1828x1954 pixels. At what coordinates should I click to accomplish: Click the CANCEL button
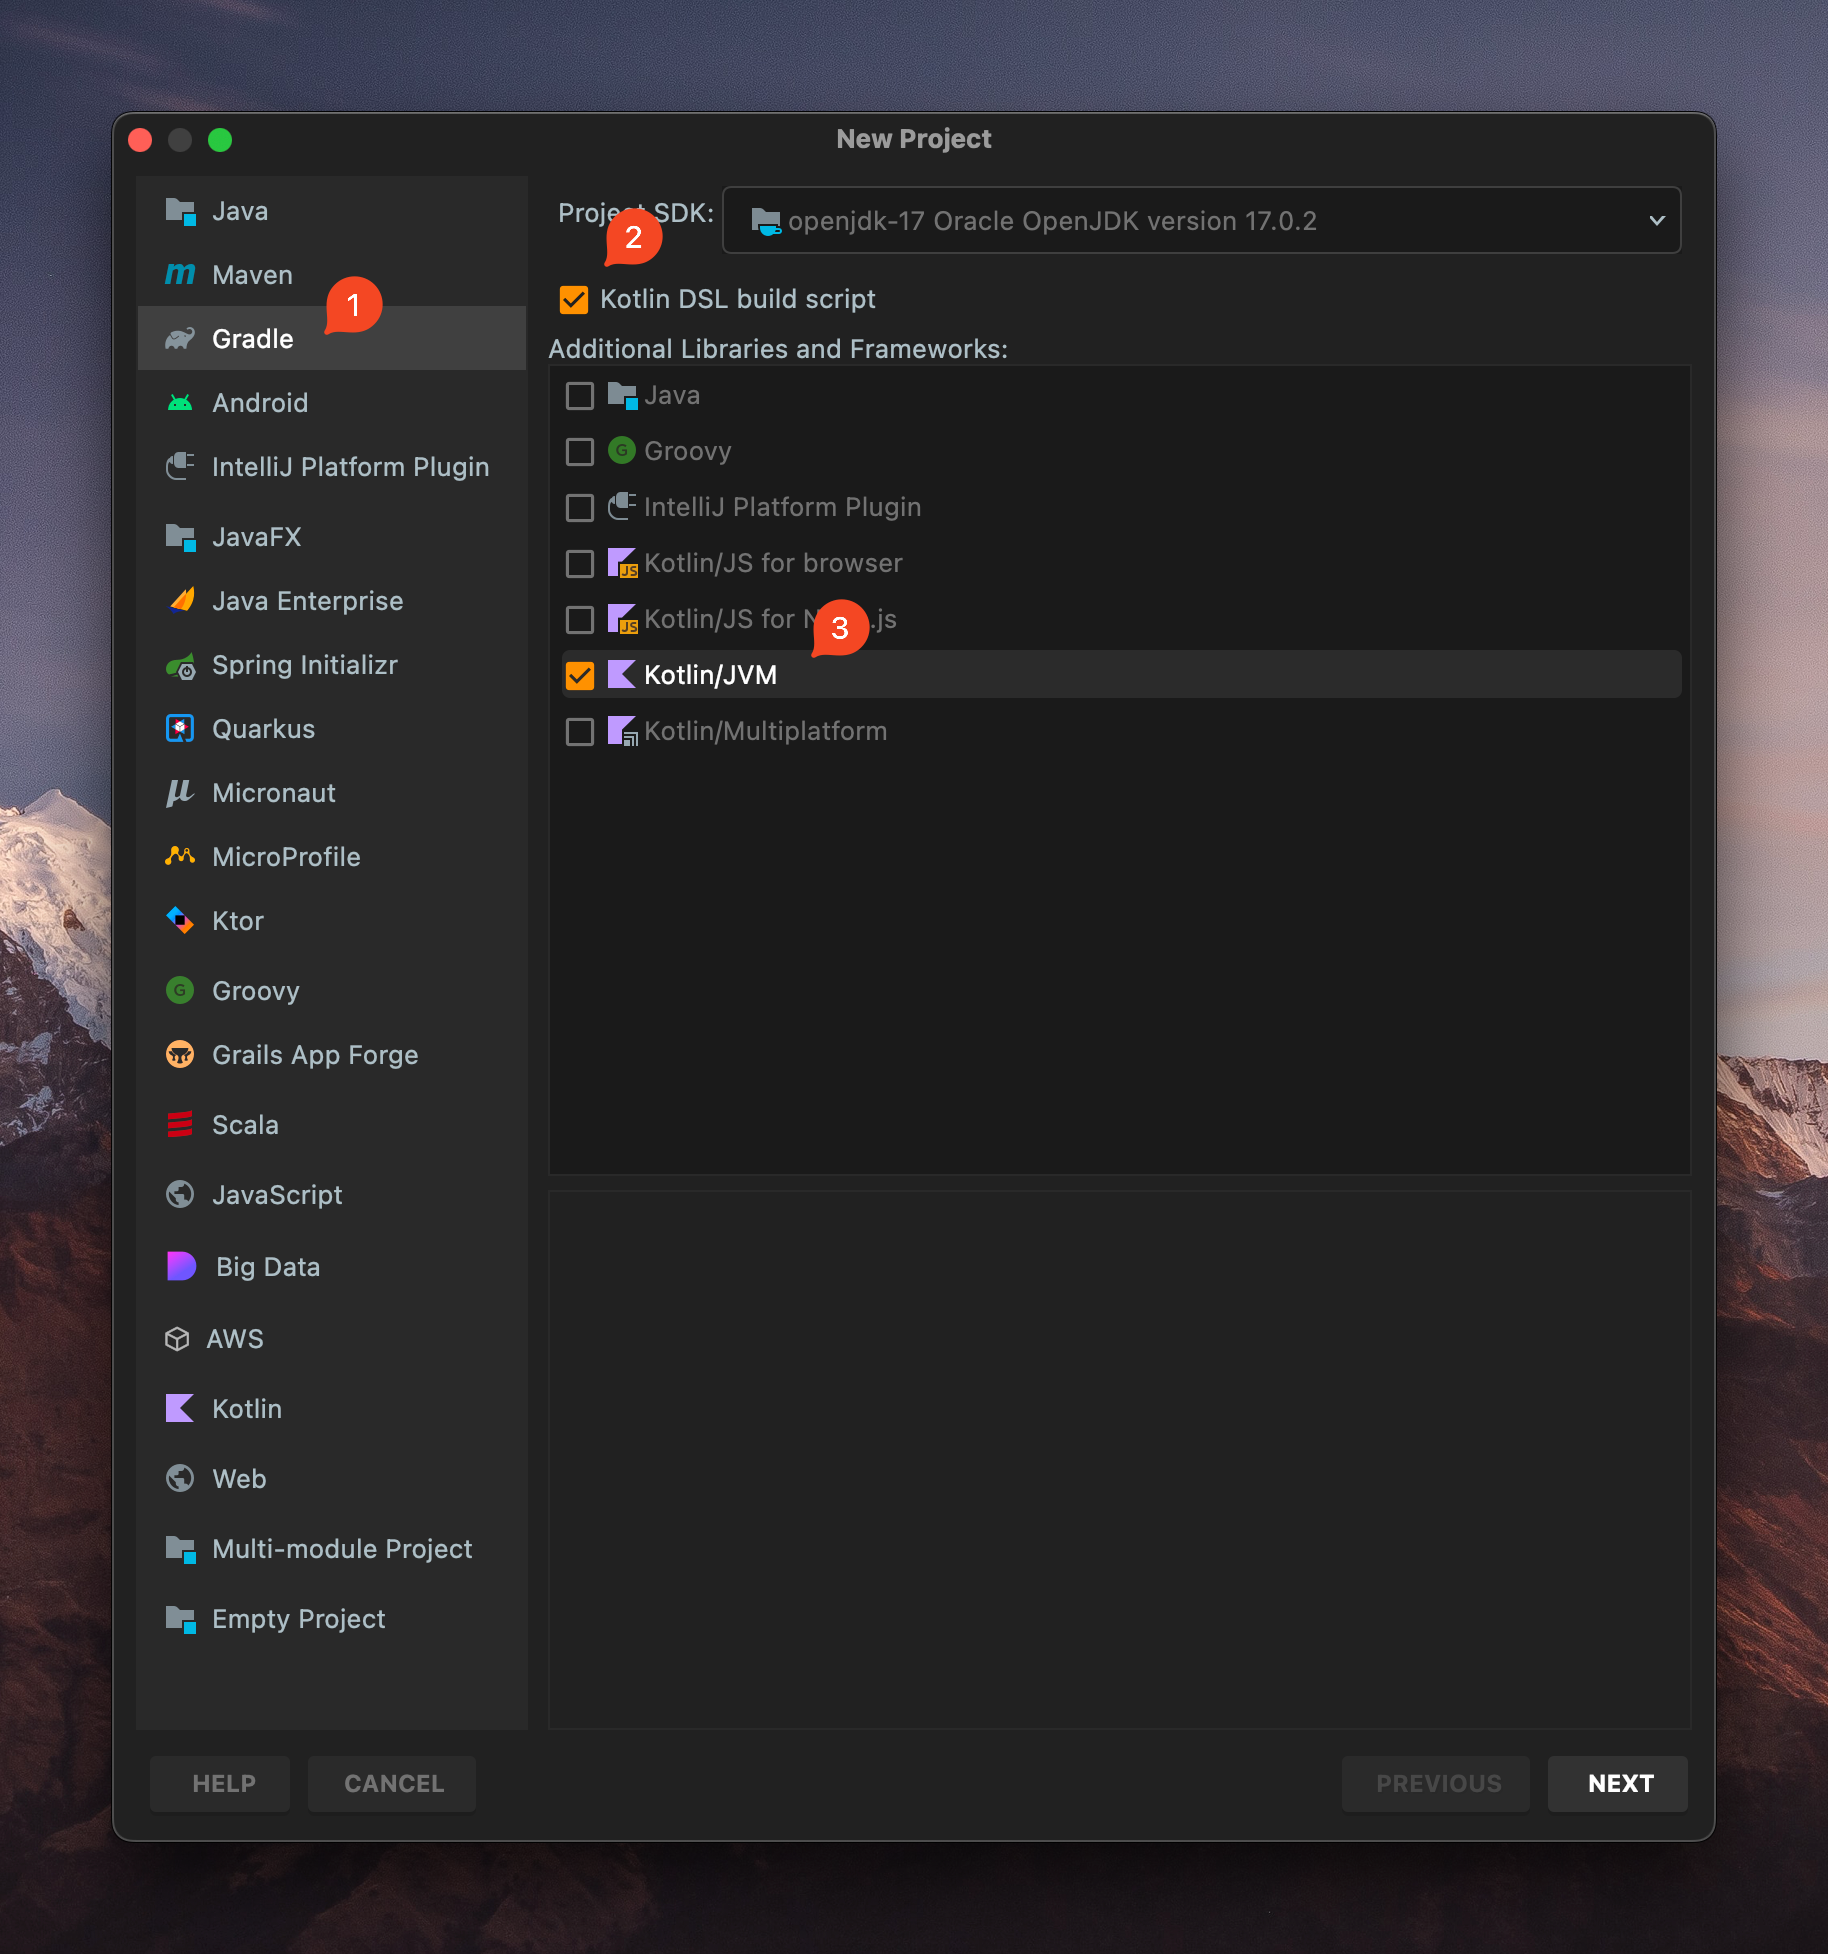click(x=392, y=1783)
